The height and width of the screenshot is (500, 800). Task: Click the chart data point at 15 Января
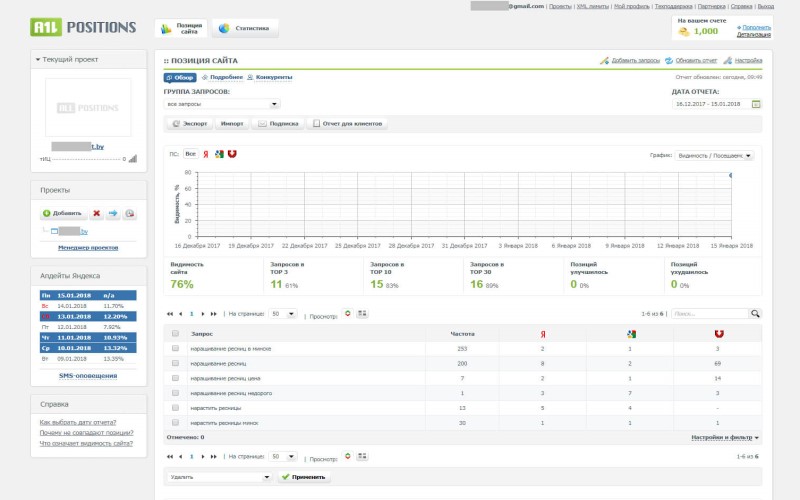731,176
